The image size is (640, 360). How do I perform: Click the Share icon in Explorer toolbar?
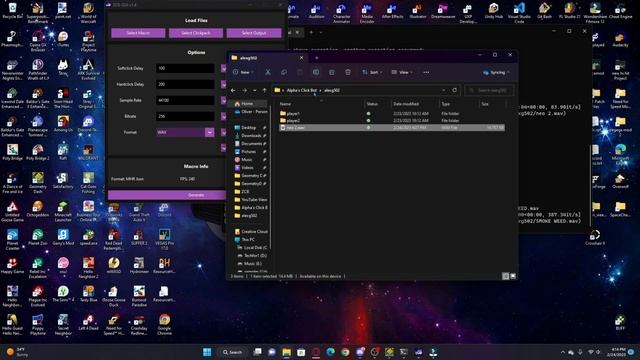[x=332, y=72]
